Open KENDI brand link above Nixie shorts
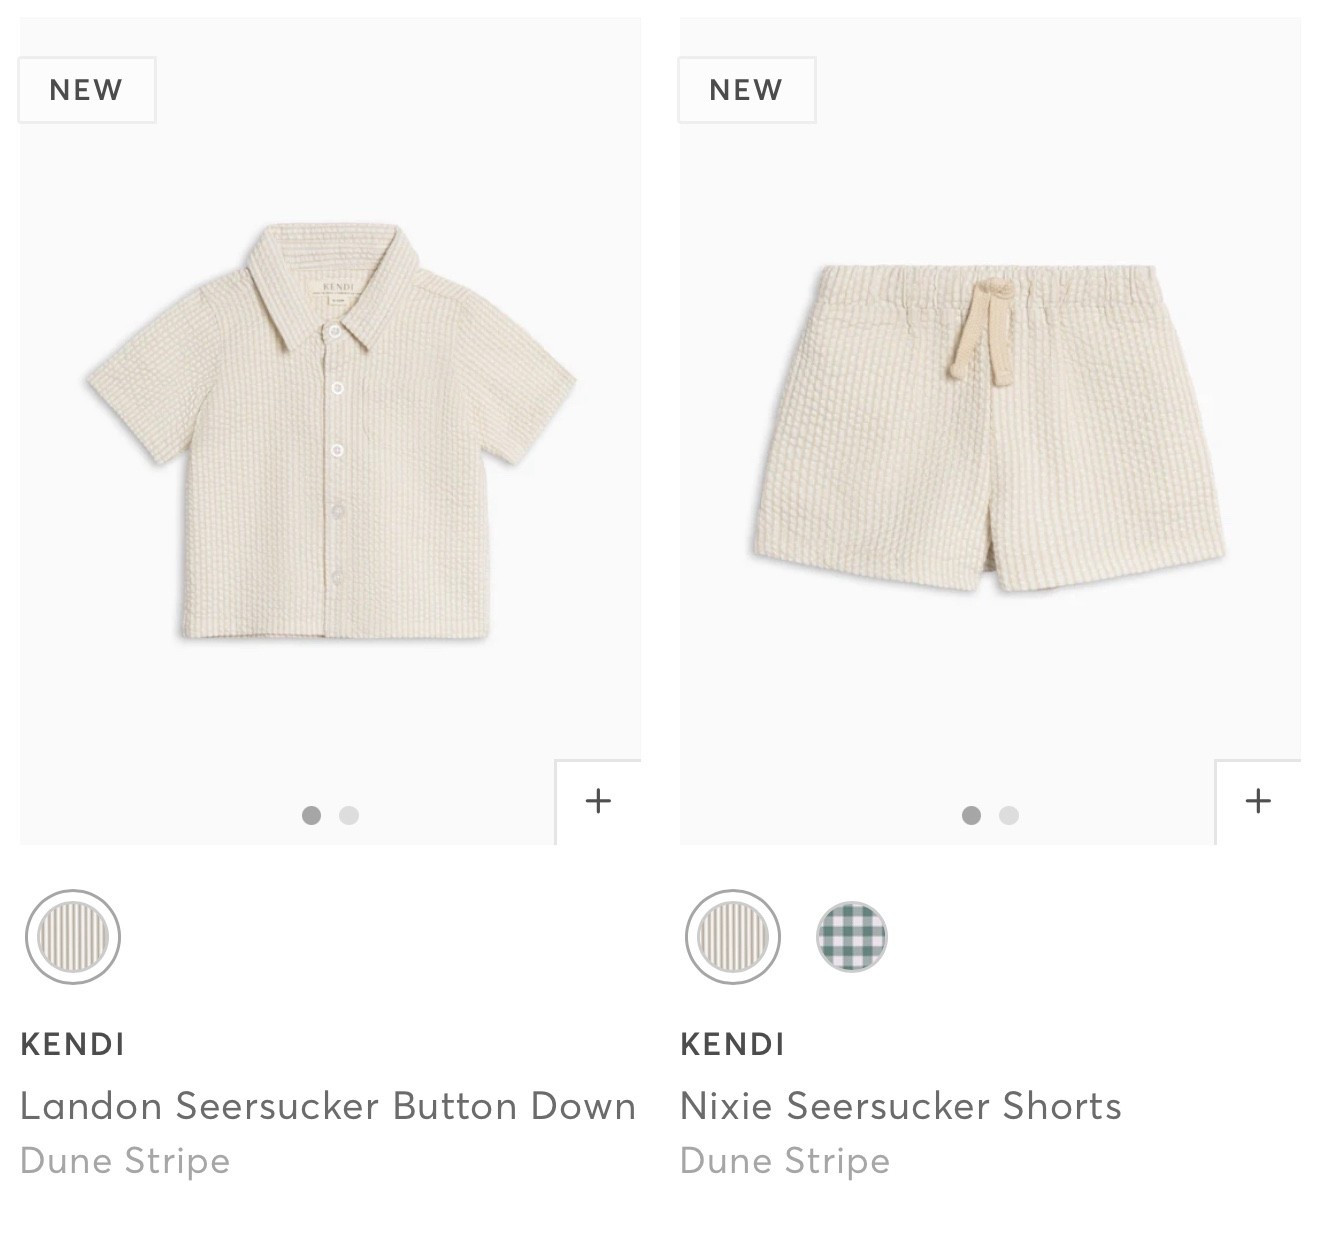This screenshot has height=1246, width=1320. (732, 1045)
